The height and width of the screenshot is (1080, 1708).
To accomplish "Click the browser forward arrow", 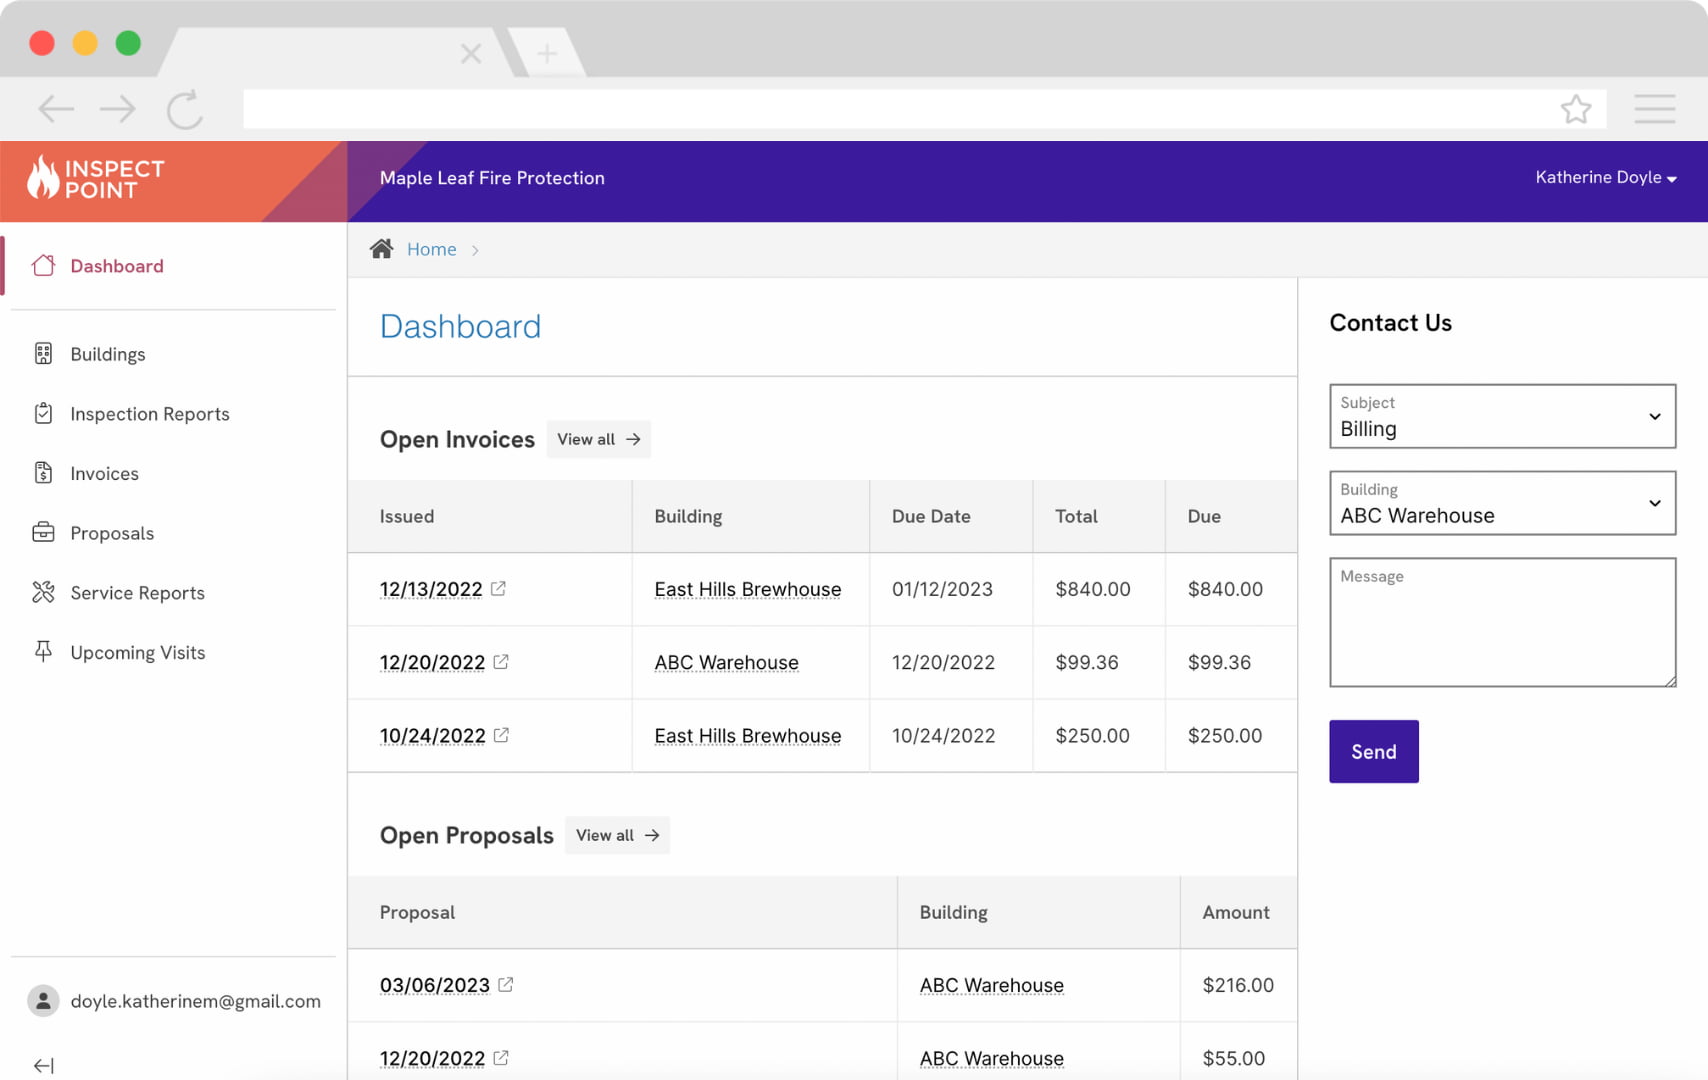I will 118,108.
